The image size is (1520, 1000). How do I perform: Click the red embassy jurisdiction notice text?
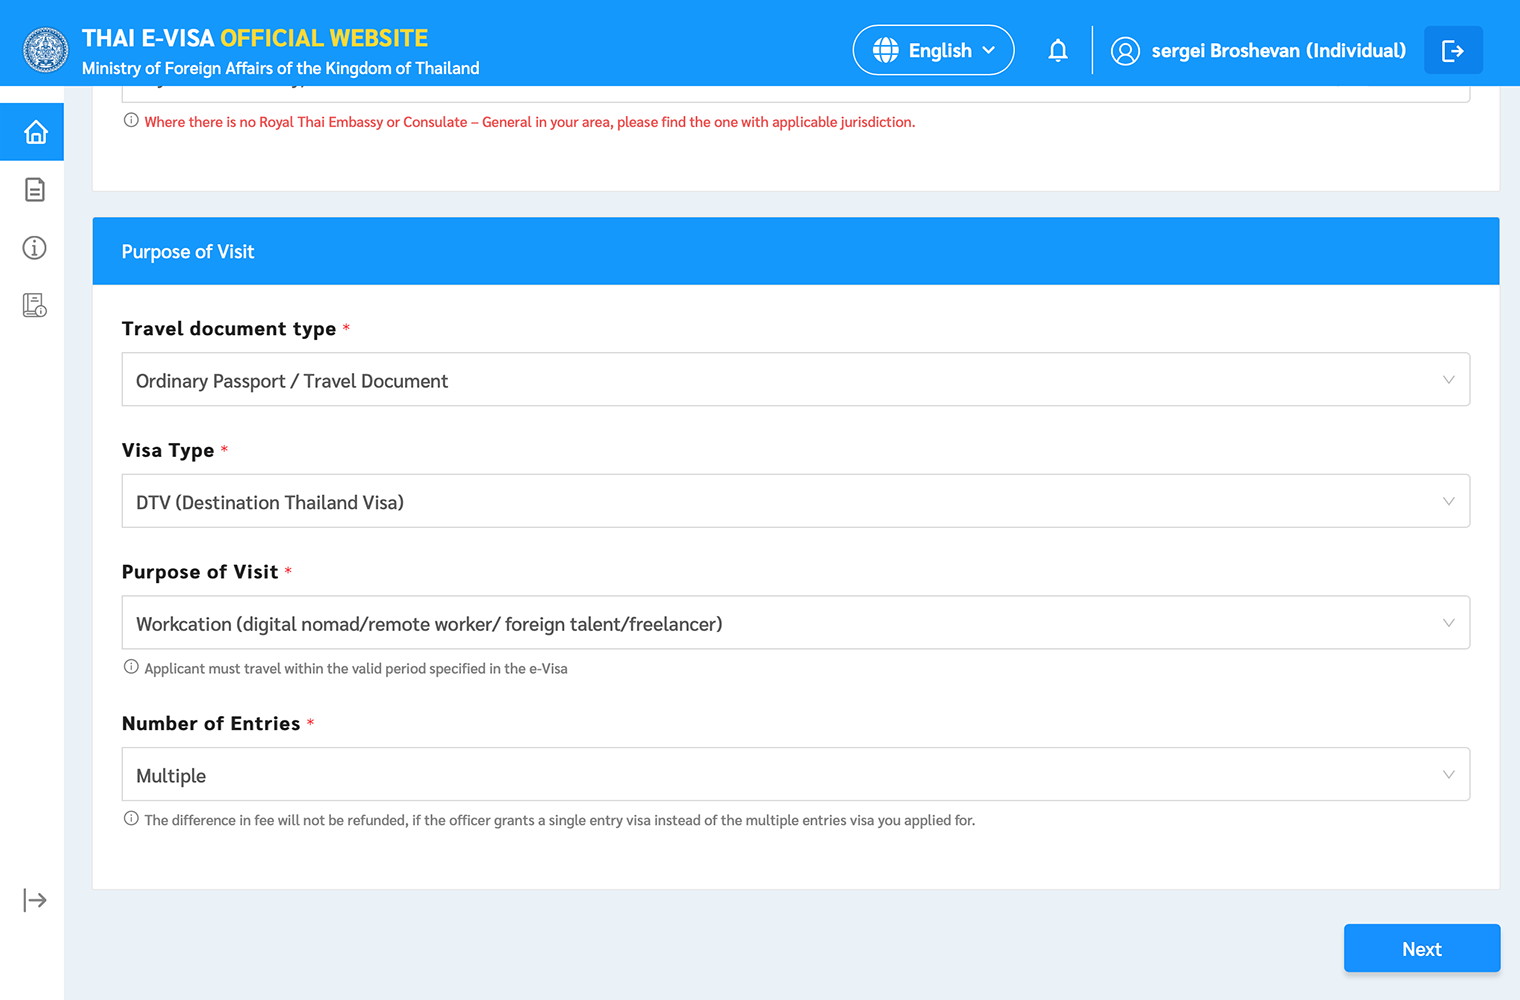(x=530, y=122)
